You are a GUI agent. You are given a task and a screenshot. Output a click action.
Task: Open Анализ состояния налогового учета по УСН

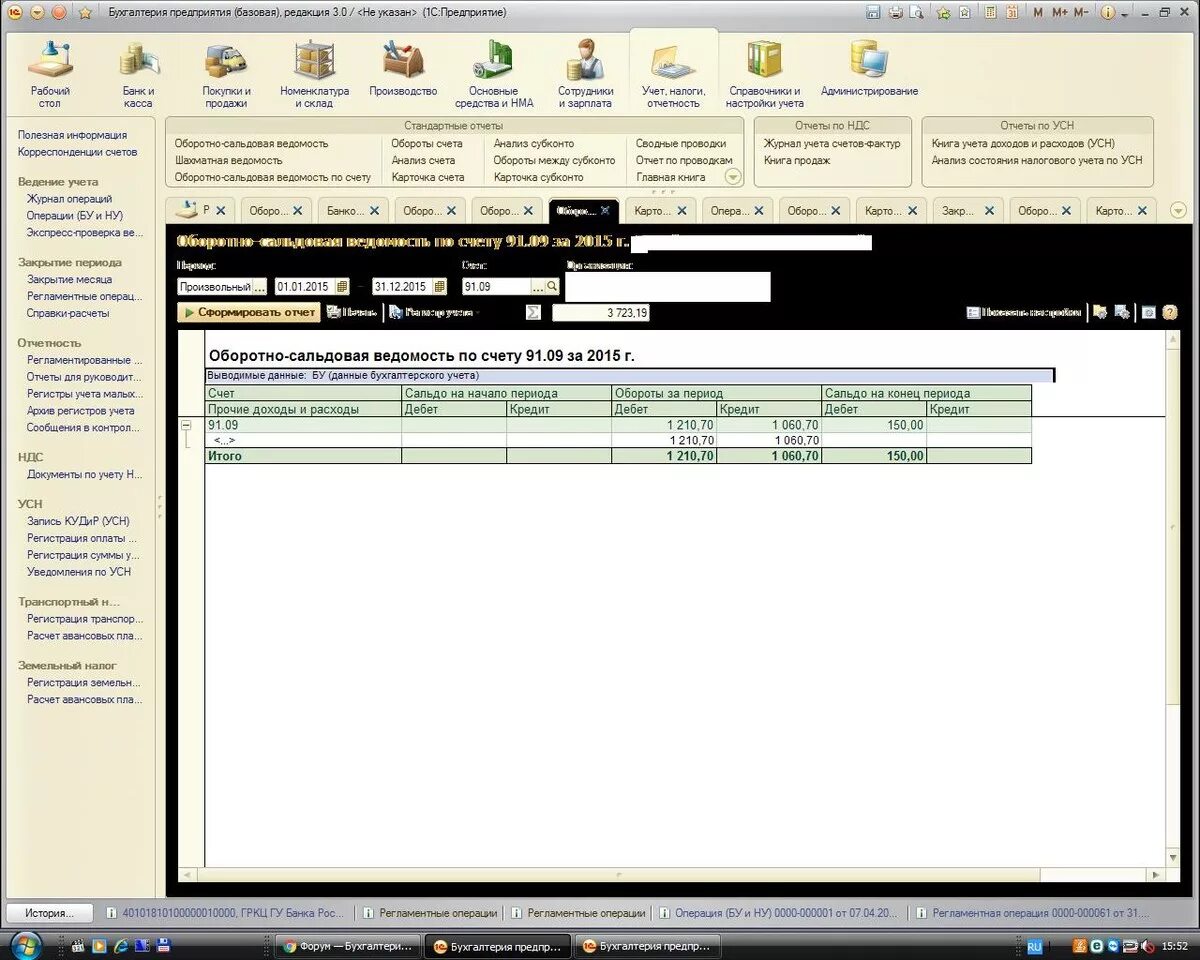click(1037, 160)
